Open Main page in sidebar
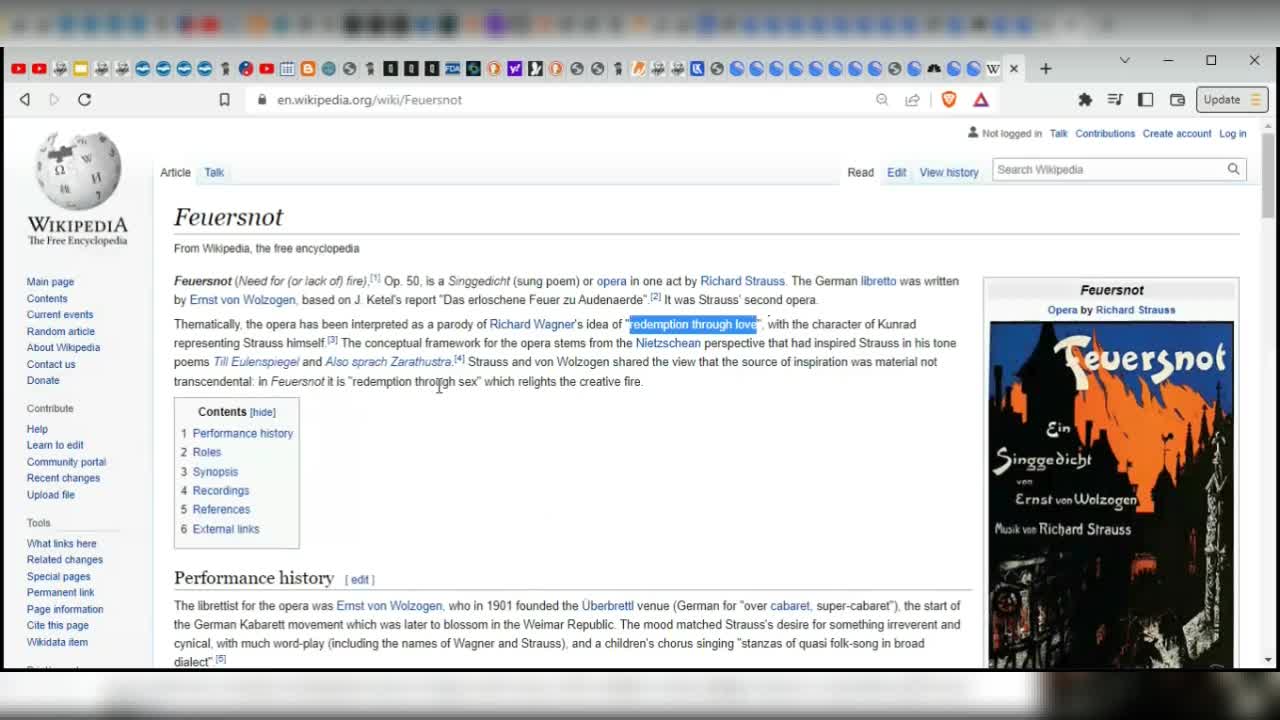1280x720 pixels. [50, 282]
